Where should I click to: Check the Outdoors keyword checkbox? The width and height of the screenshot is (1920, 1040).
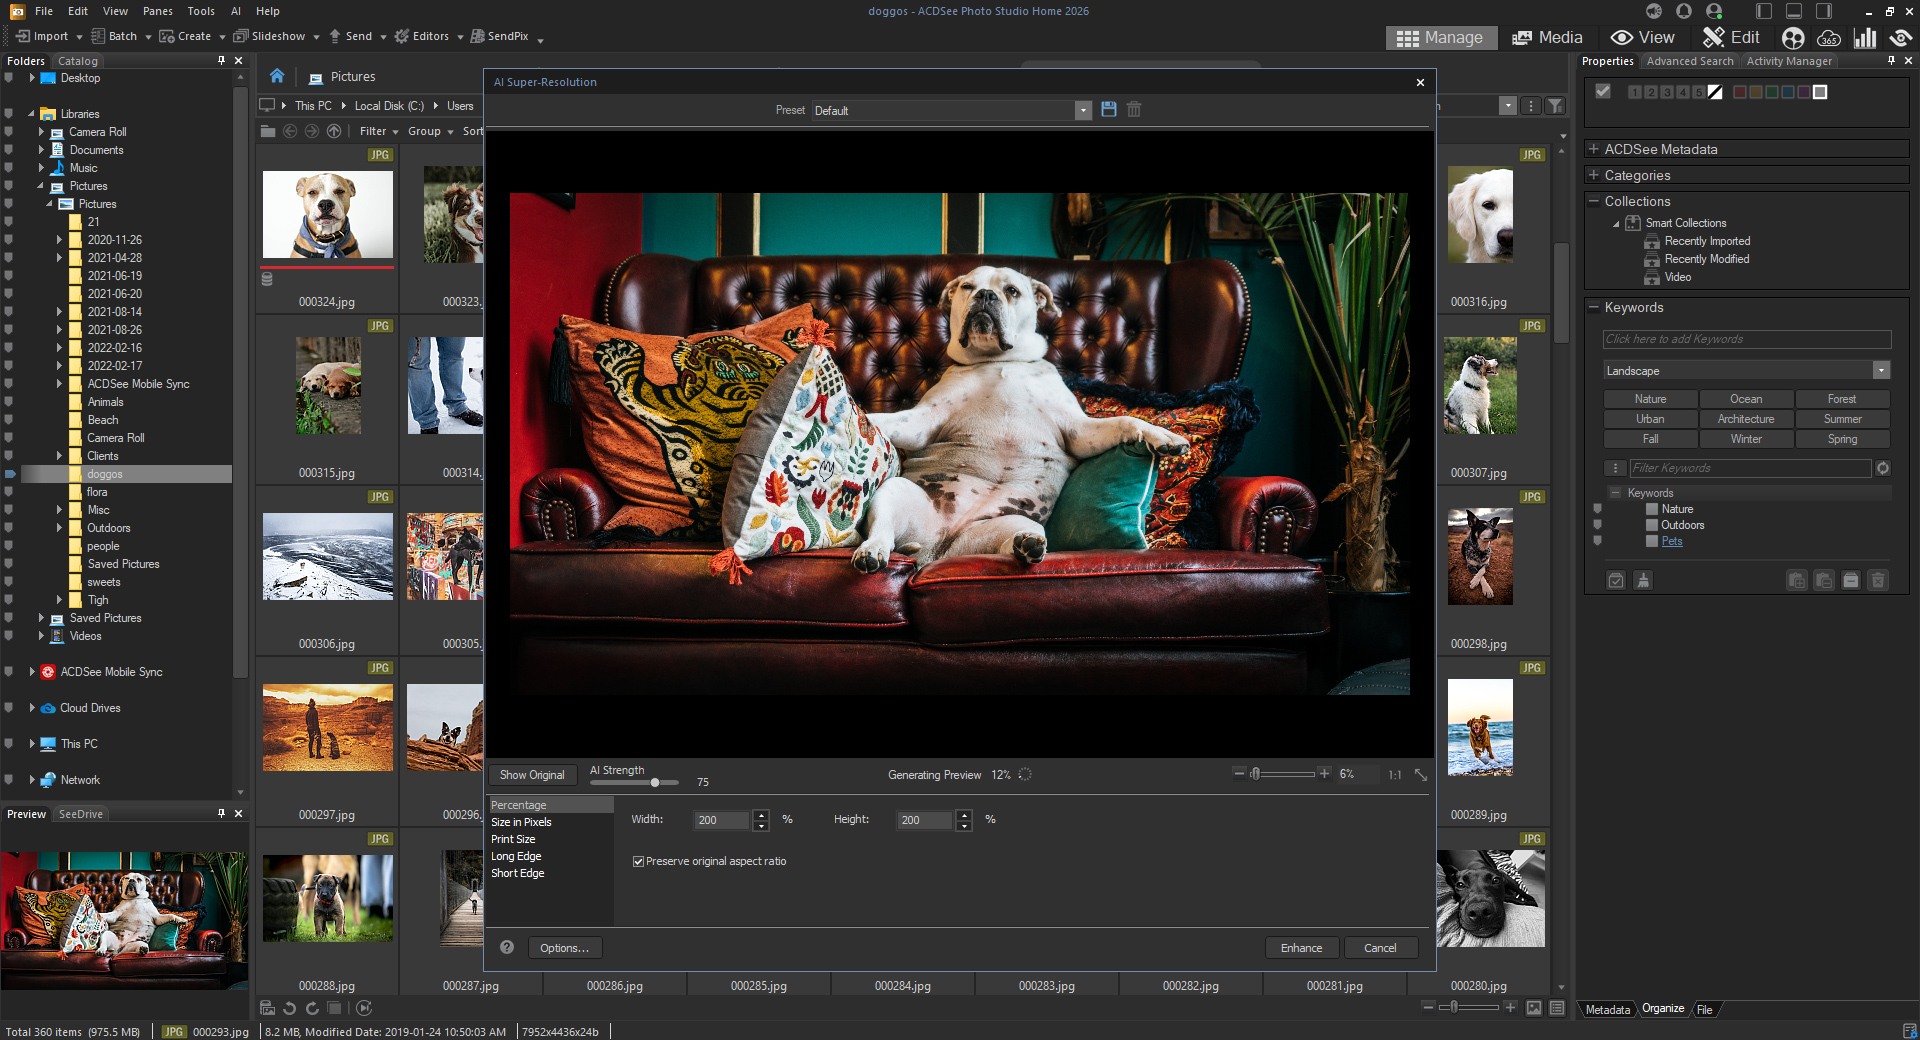click(1652, 525)
